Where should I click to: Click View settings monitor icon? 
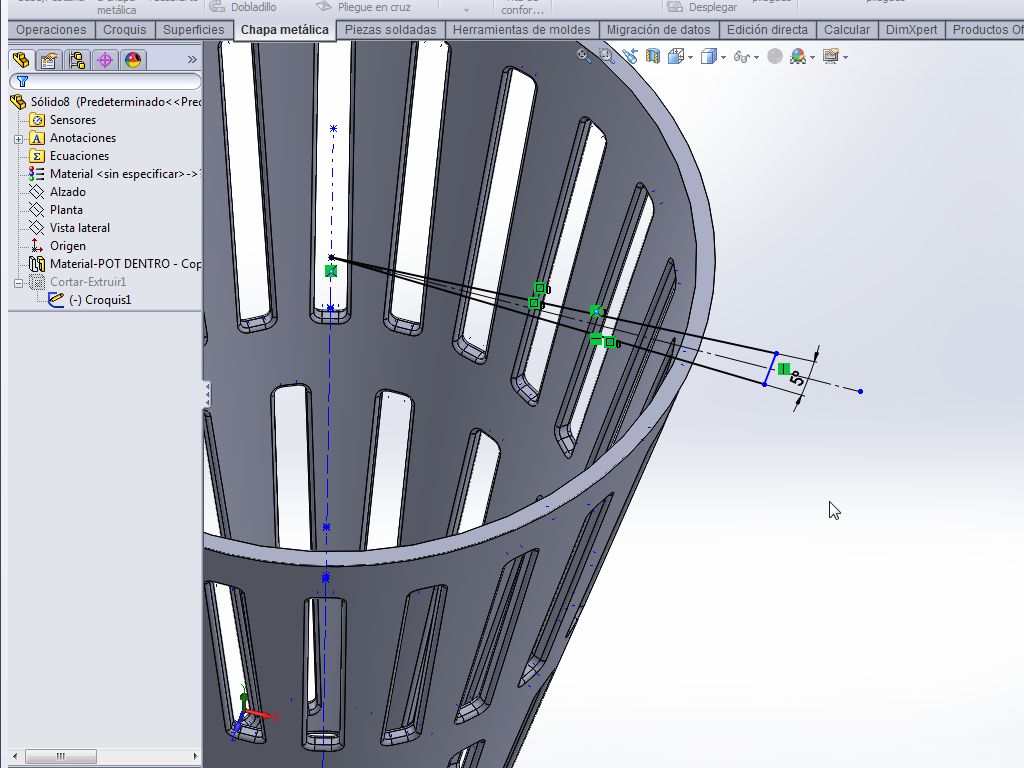click(830, 56)
